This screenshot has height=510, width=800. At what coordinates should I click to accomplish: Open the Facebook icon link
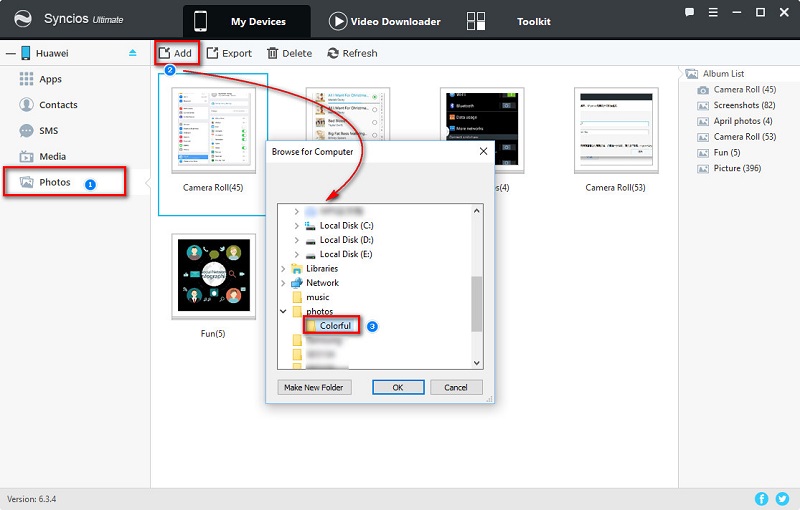point(761,499)
